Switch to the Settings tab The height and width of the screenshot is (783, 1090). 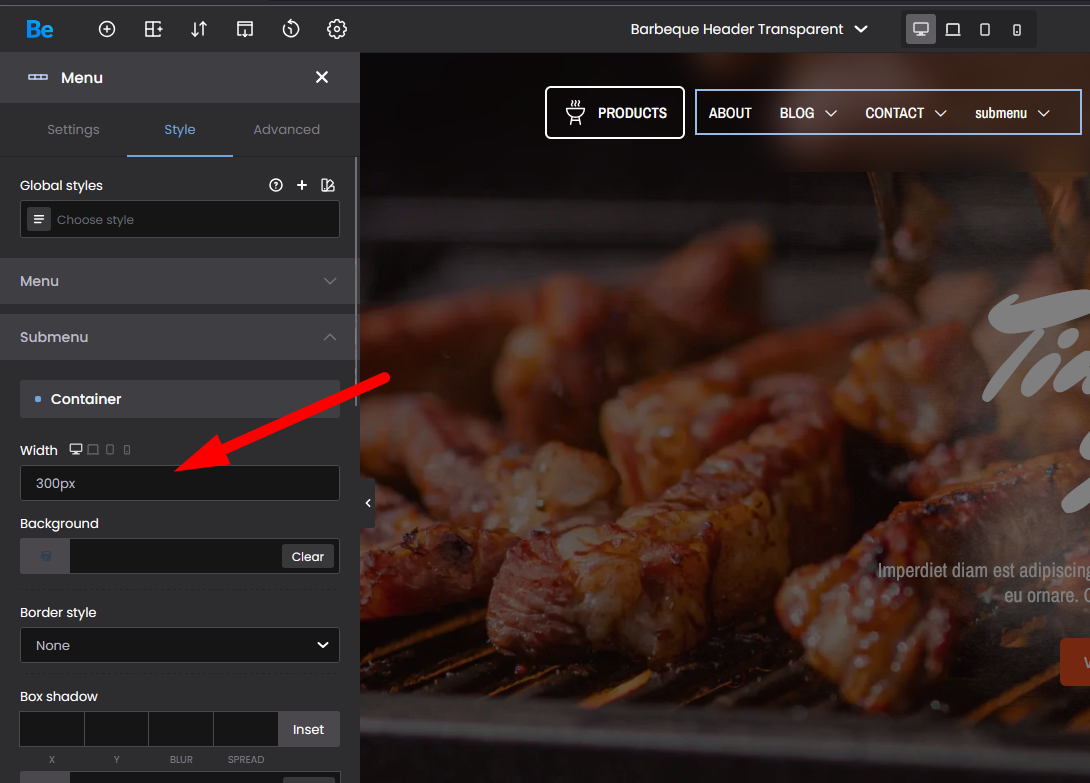click(73, 129)
